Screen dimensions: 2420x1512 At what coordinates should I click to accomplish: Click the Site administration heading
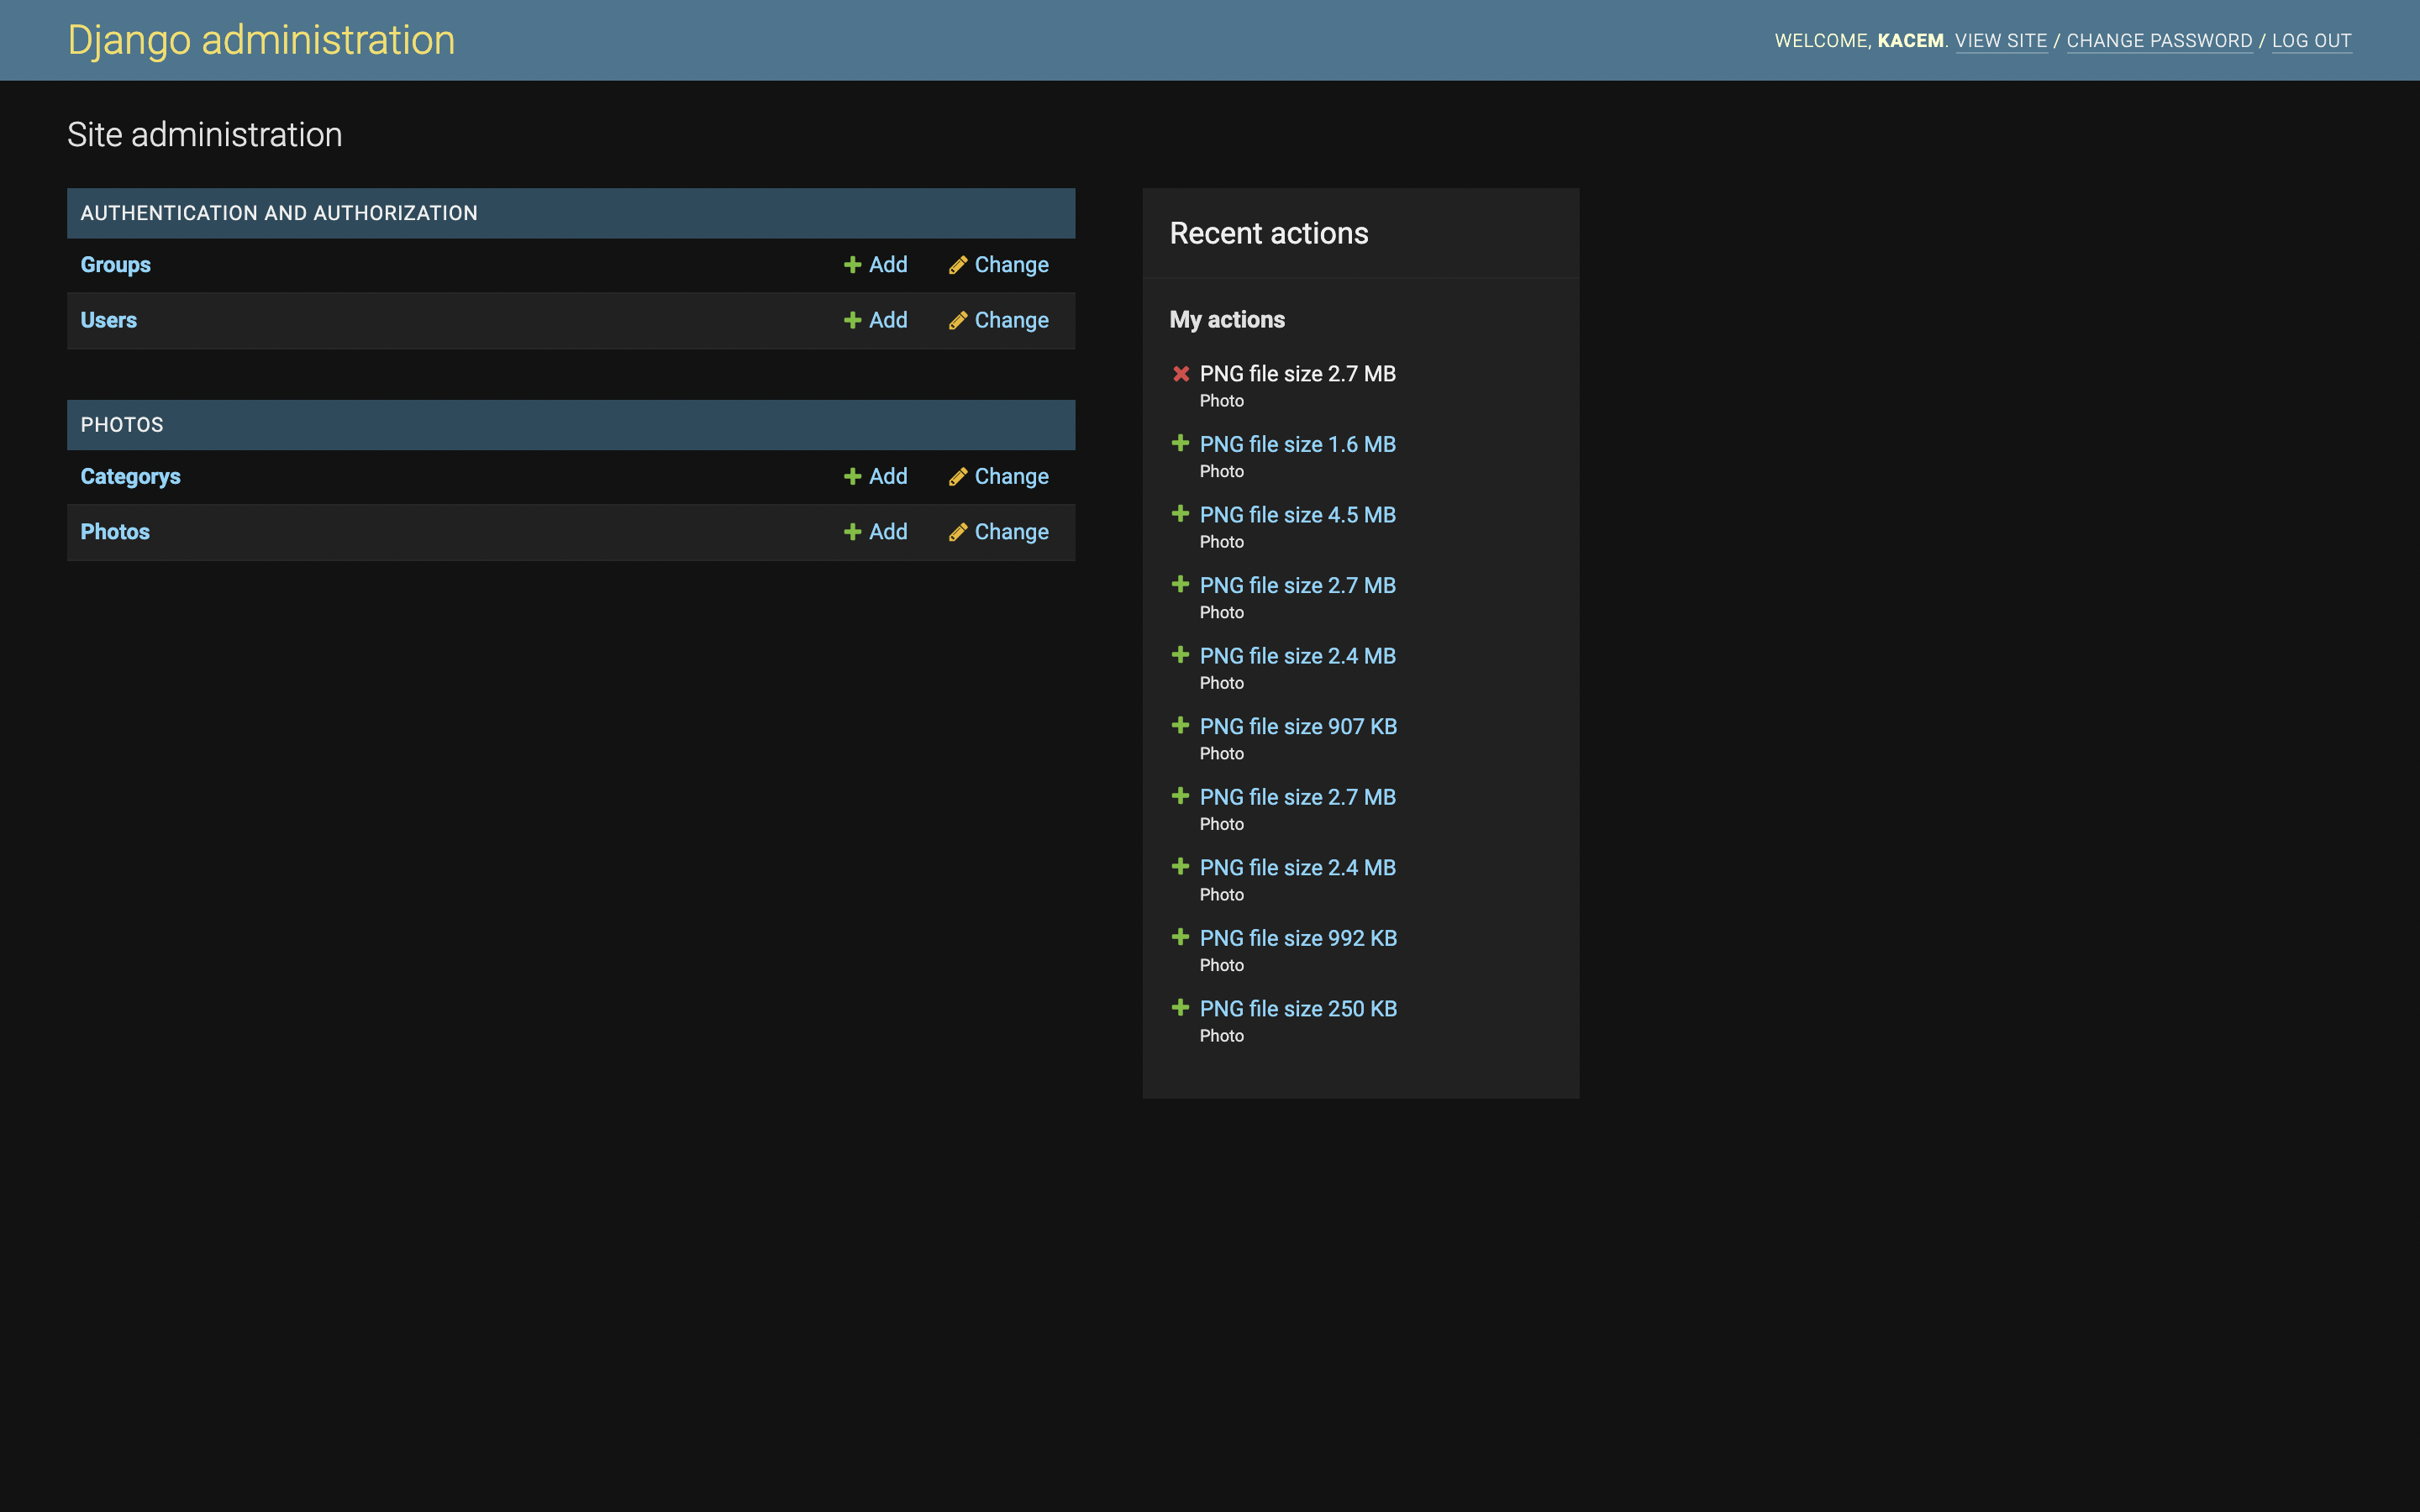(204, 135)
